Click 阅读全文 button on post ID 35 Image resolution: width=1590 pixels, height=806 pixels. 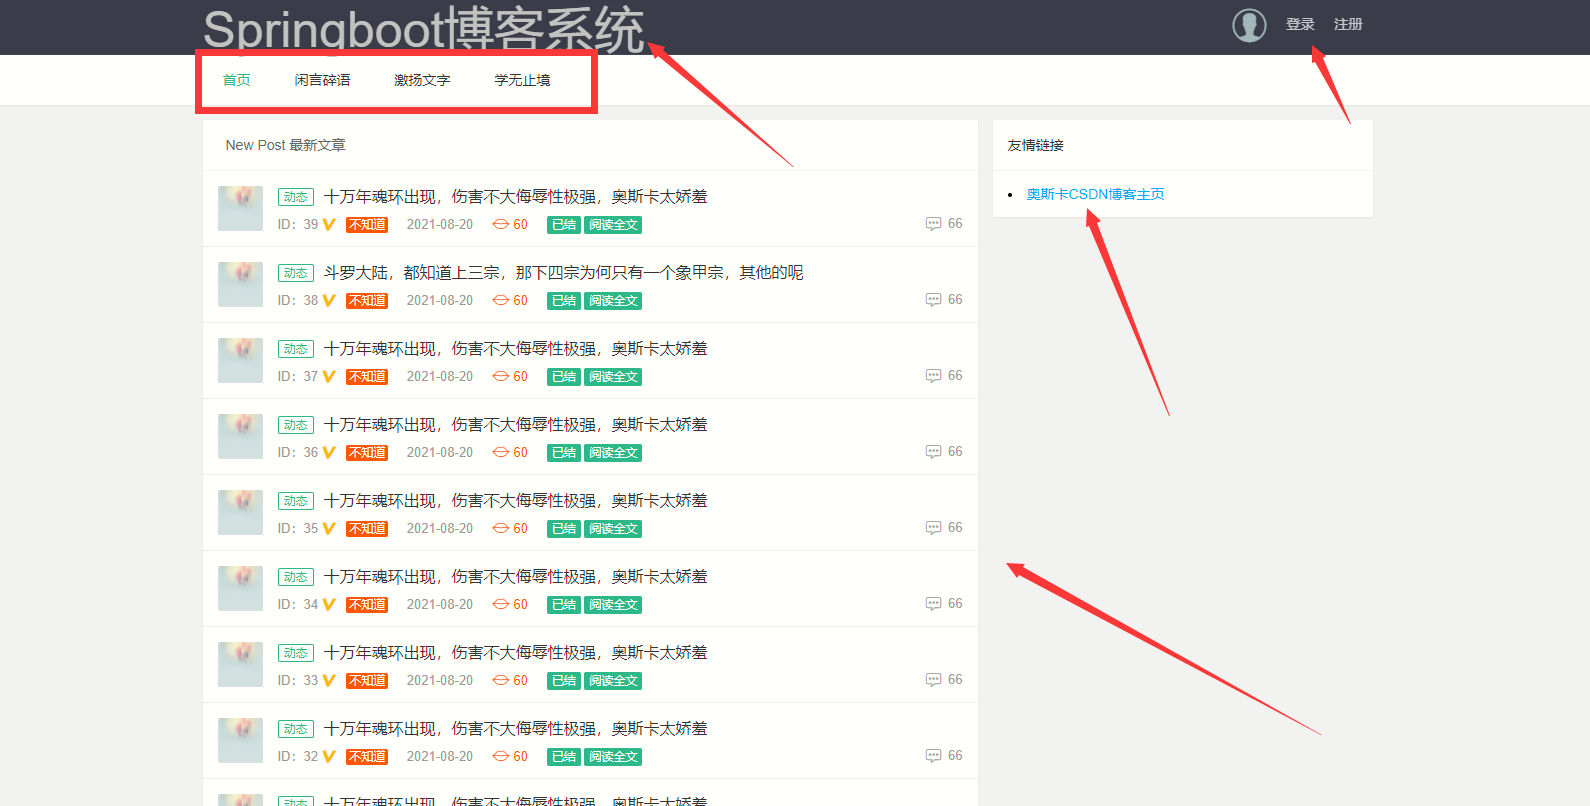point(613,529)
